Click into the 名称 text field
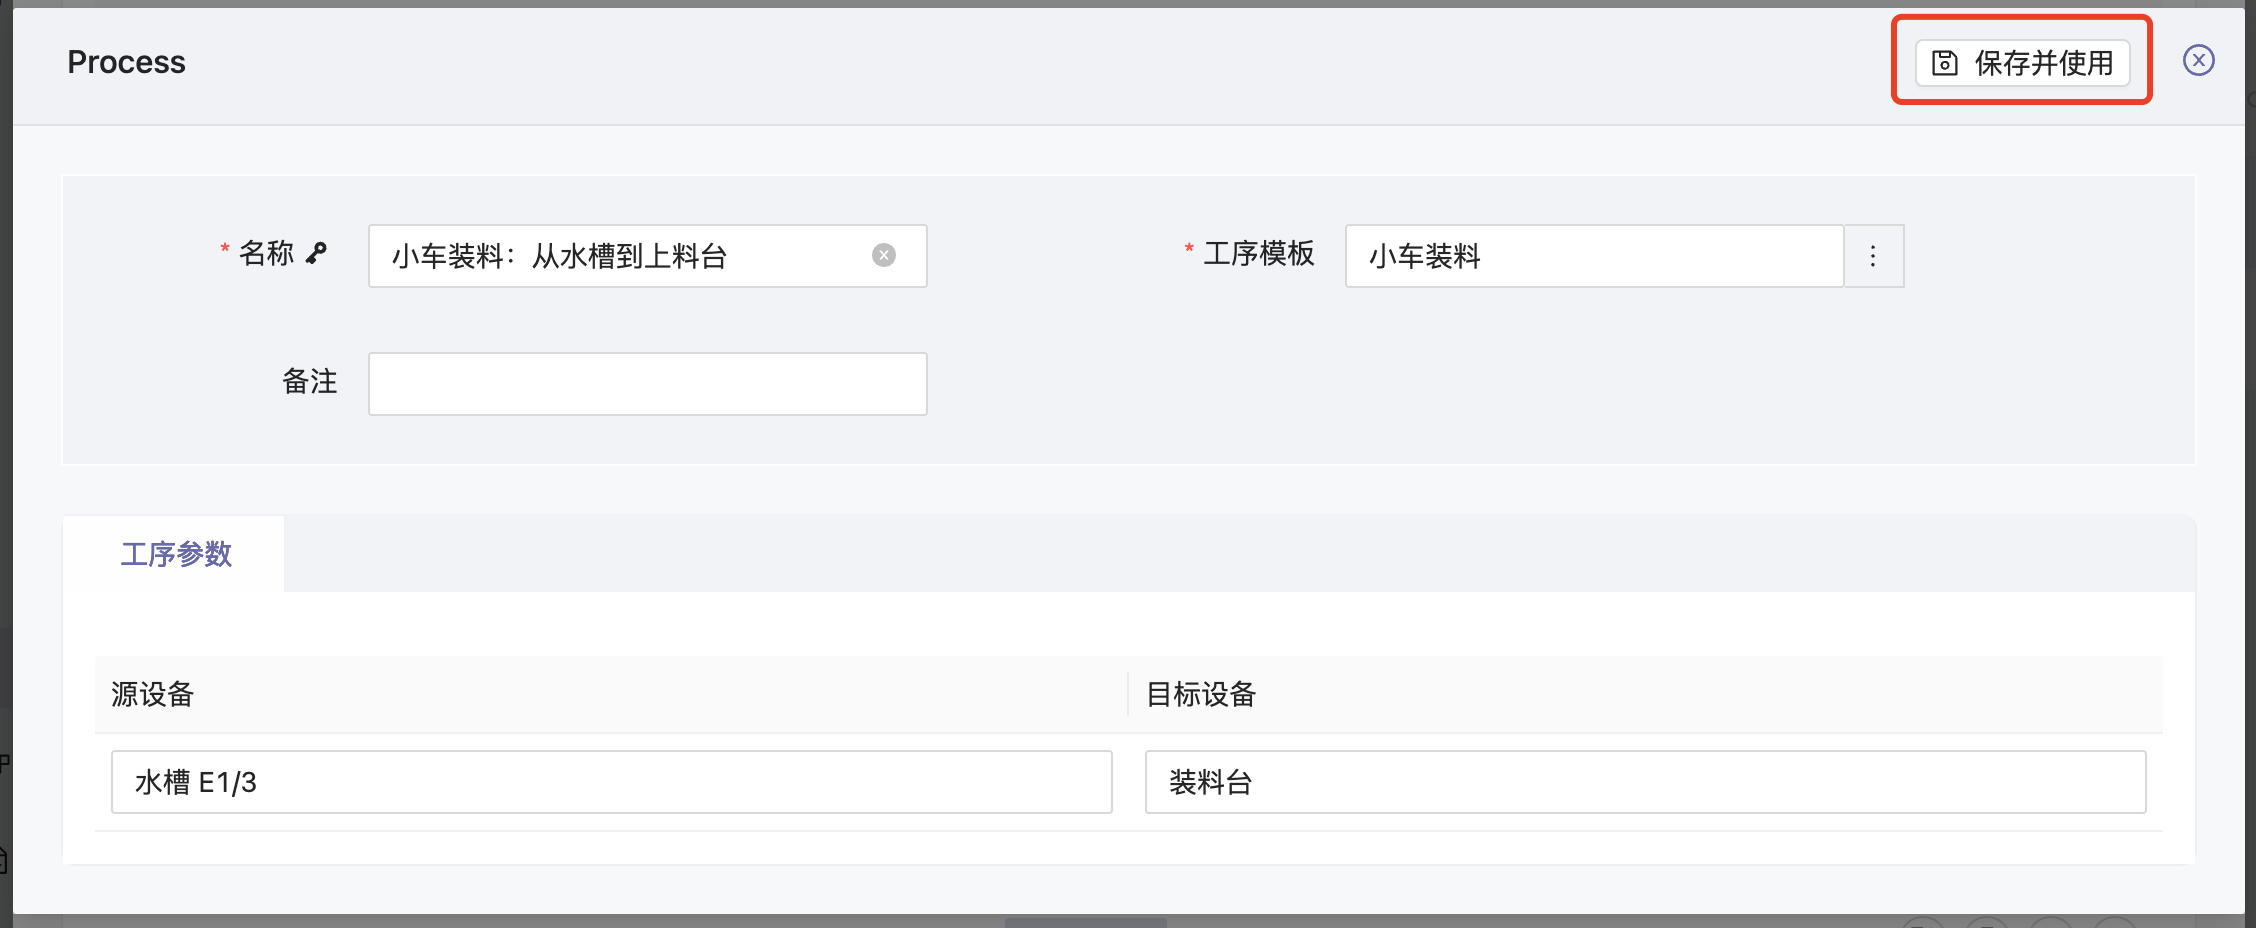 (620, 257)
